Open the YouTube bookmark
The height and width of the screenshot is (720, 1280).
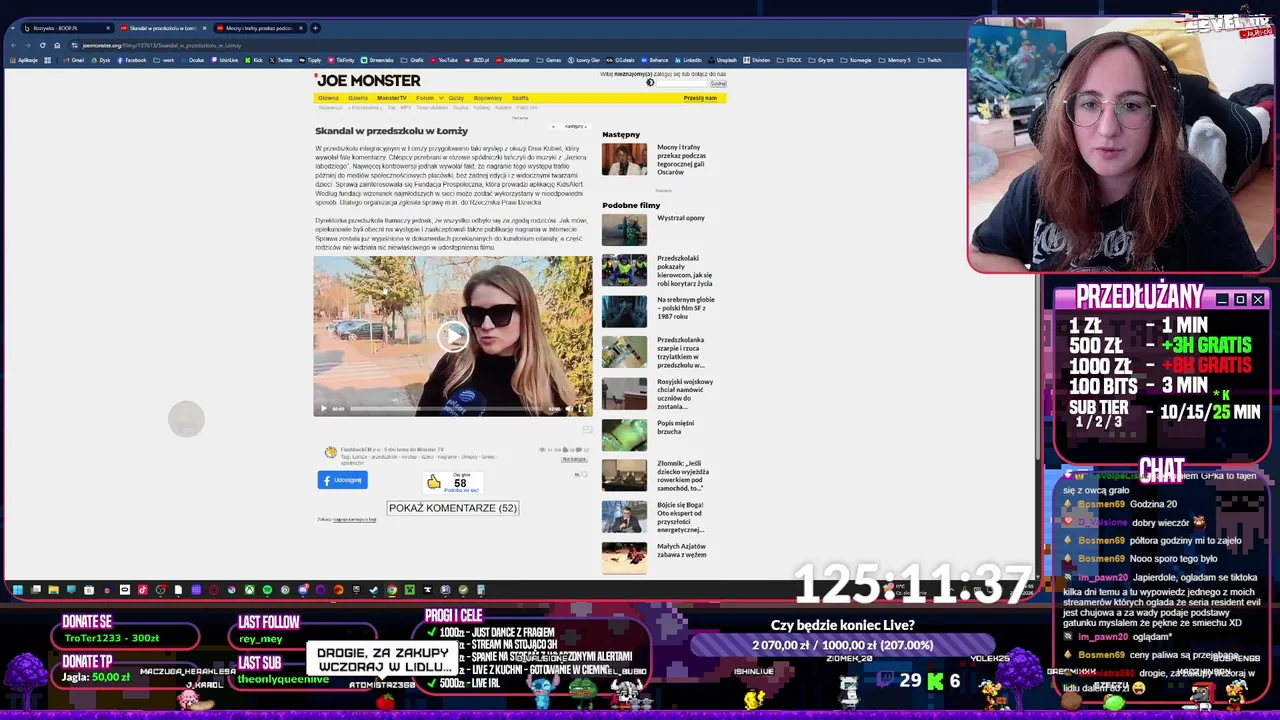pos(444,60)
